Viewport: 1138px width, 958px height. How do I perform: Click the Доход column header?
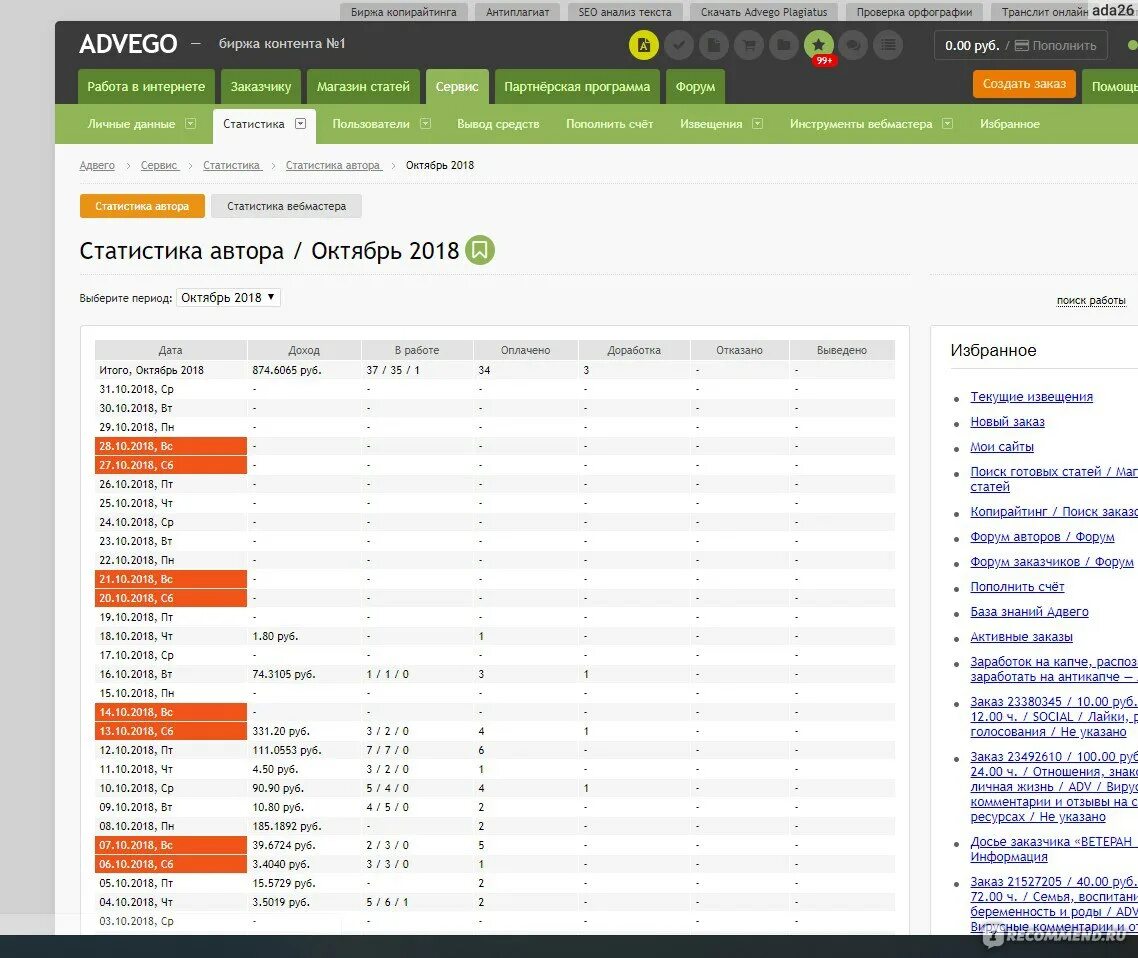click(x=304, y=350)
